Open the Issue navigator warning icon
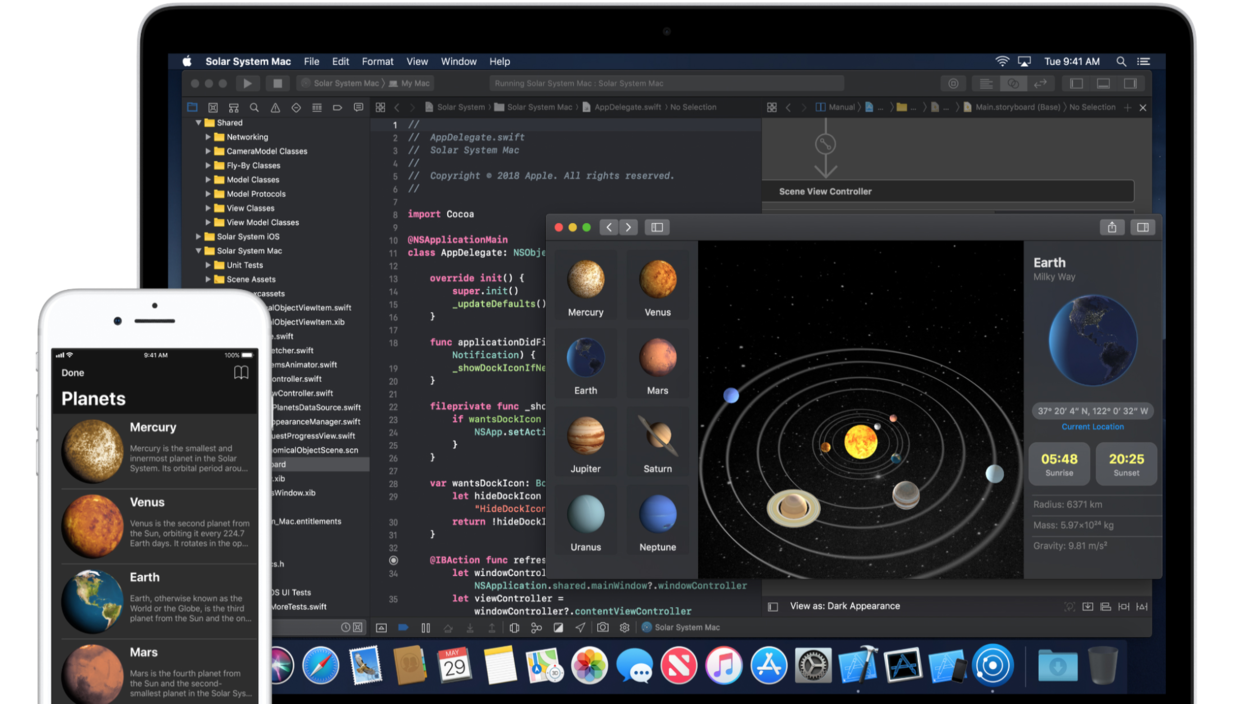 [275, 107]
